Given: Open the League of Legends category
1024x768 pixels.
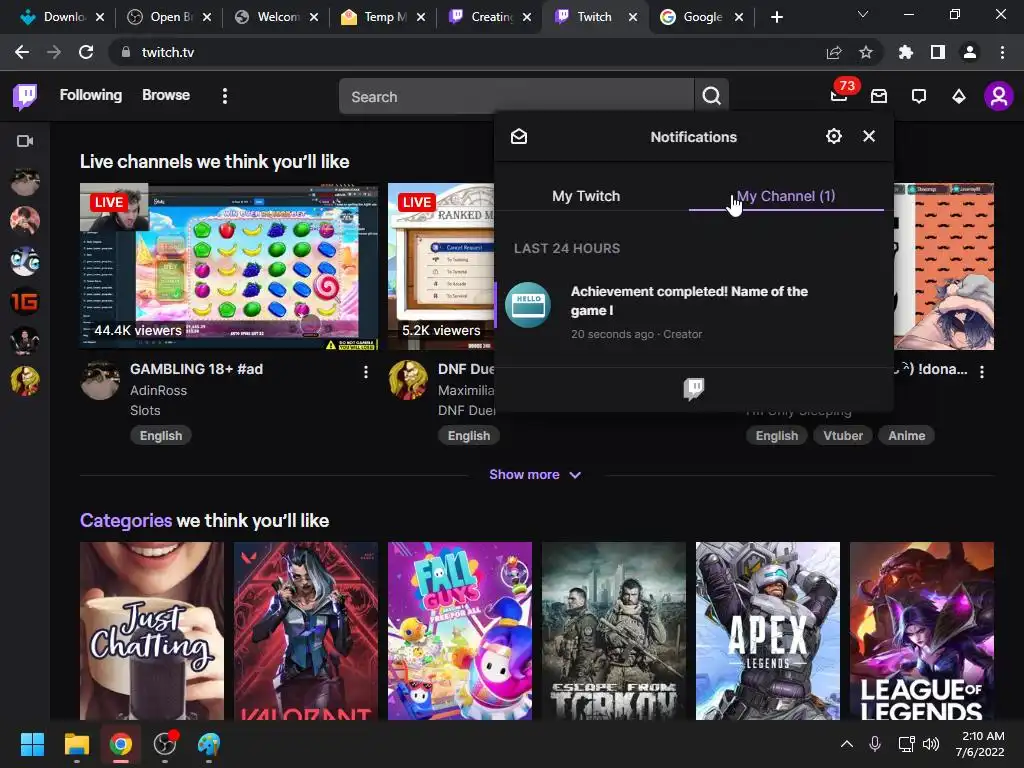Looking at the screenshot, I should (922, 631).
